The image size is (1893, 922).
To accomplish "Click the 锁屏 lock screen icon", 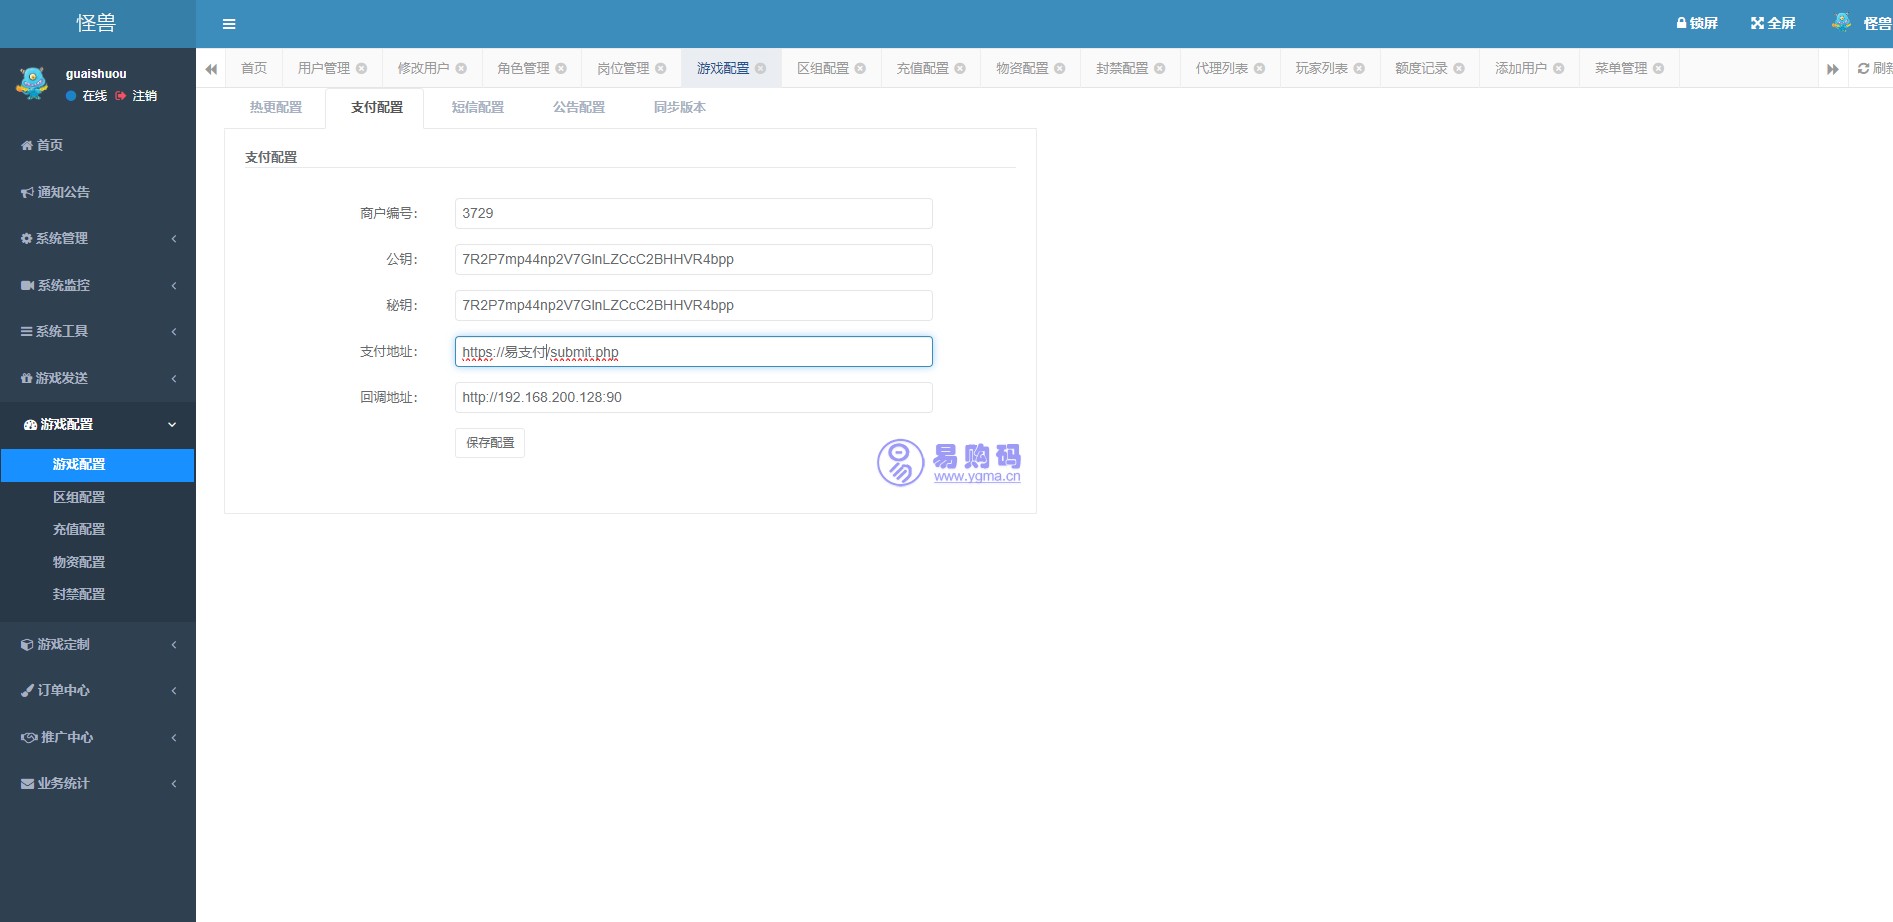I will [1680, 22].
